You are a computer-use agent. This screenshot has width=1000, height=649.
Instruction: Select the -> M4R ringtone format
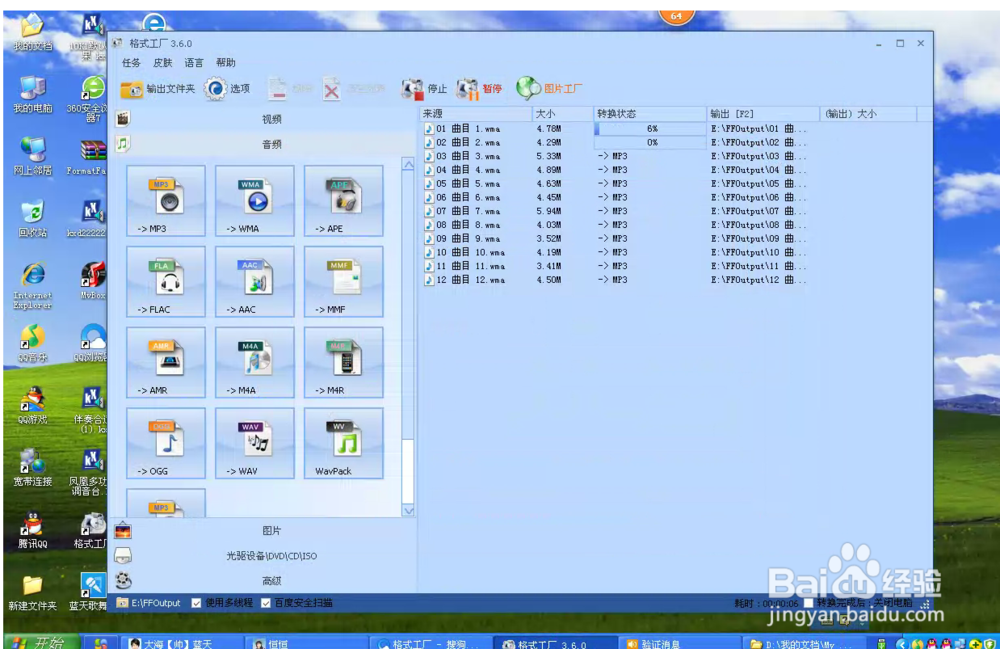pos(344,363)
